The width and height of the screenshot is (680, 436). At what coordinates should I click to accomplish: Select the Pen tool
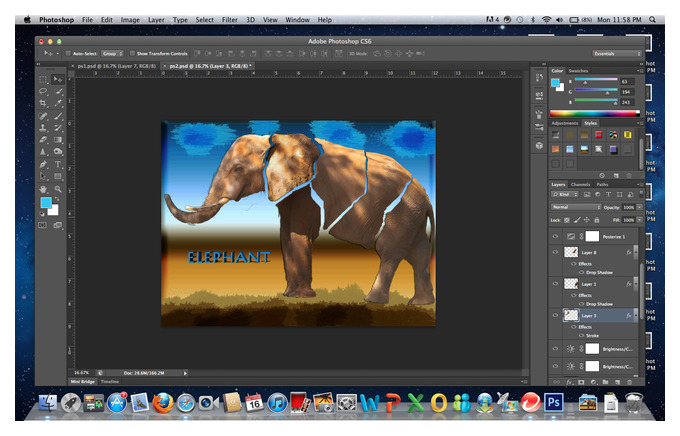[x=43, y=164]
